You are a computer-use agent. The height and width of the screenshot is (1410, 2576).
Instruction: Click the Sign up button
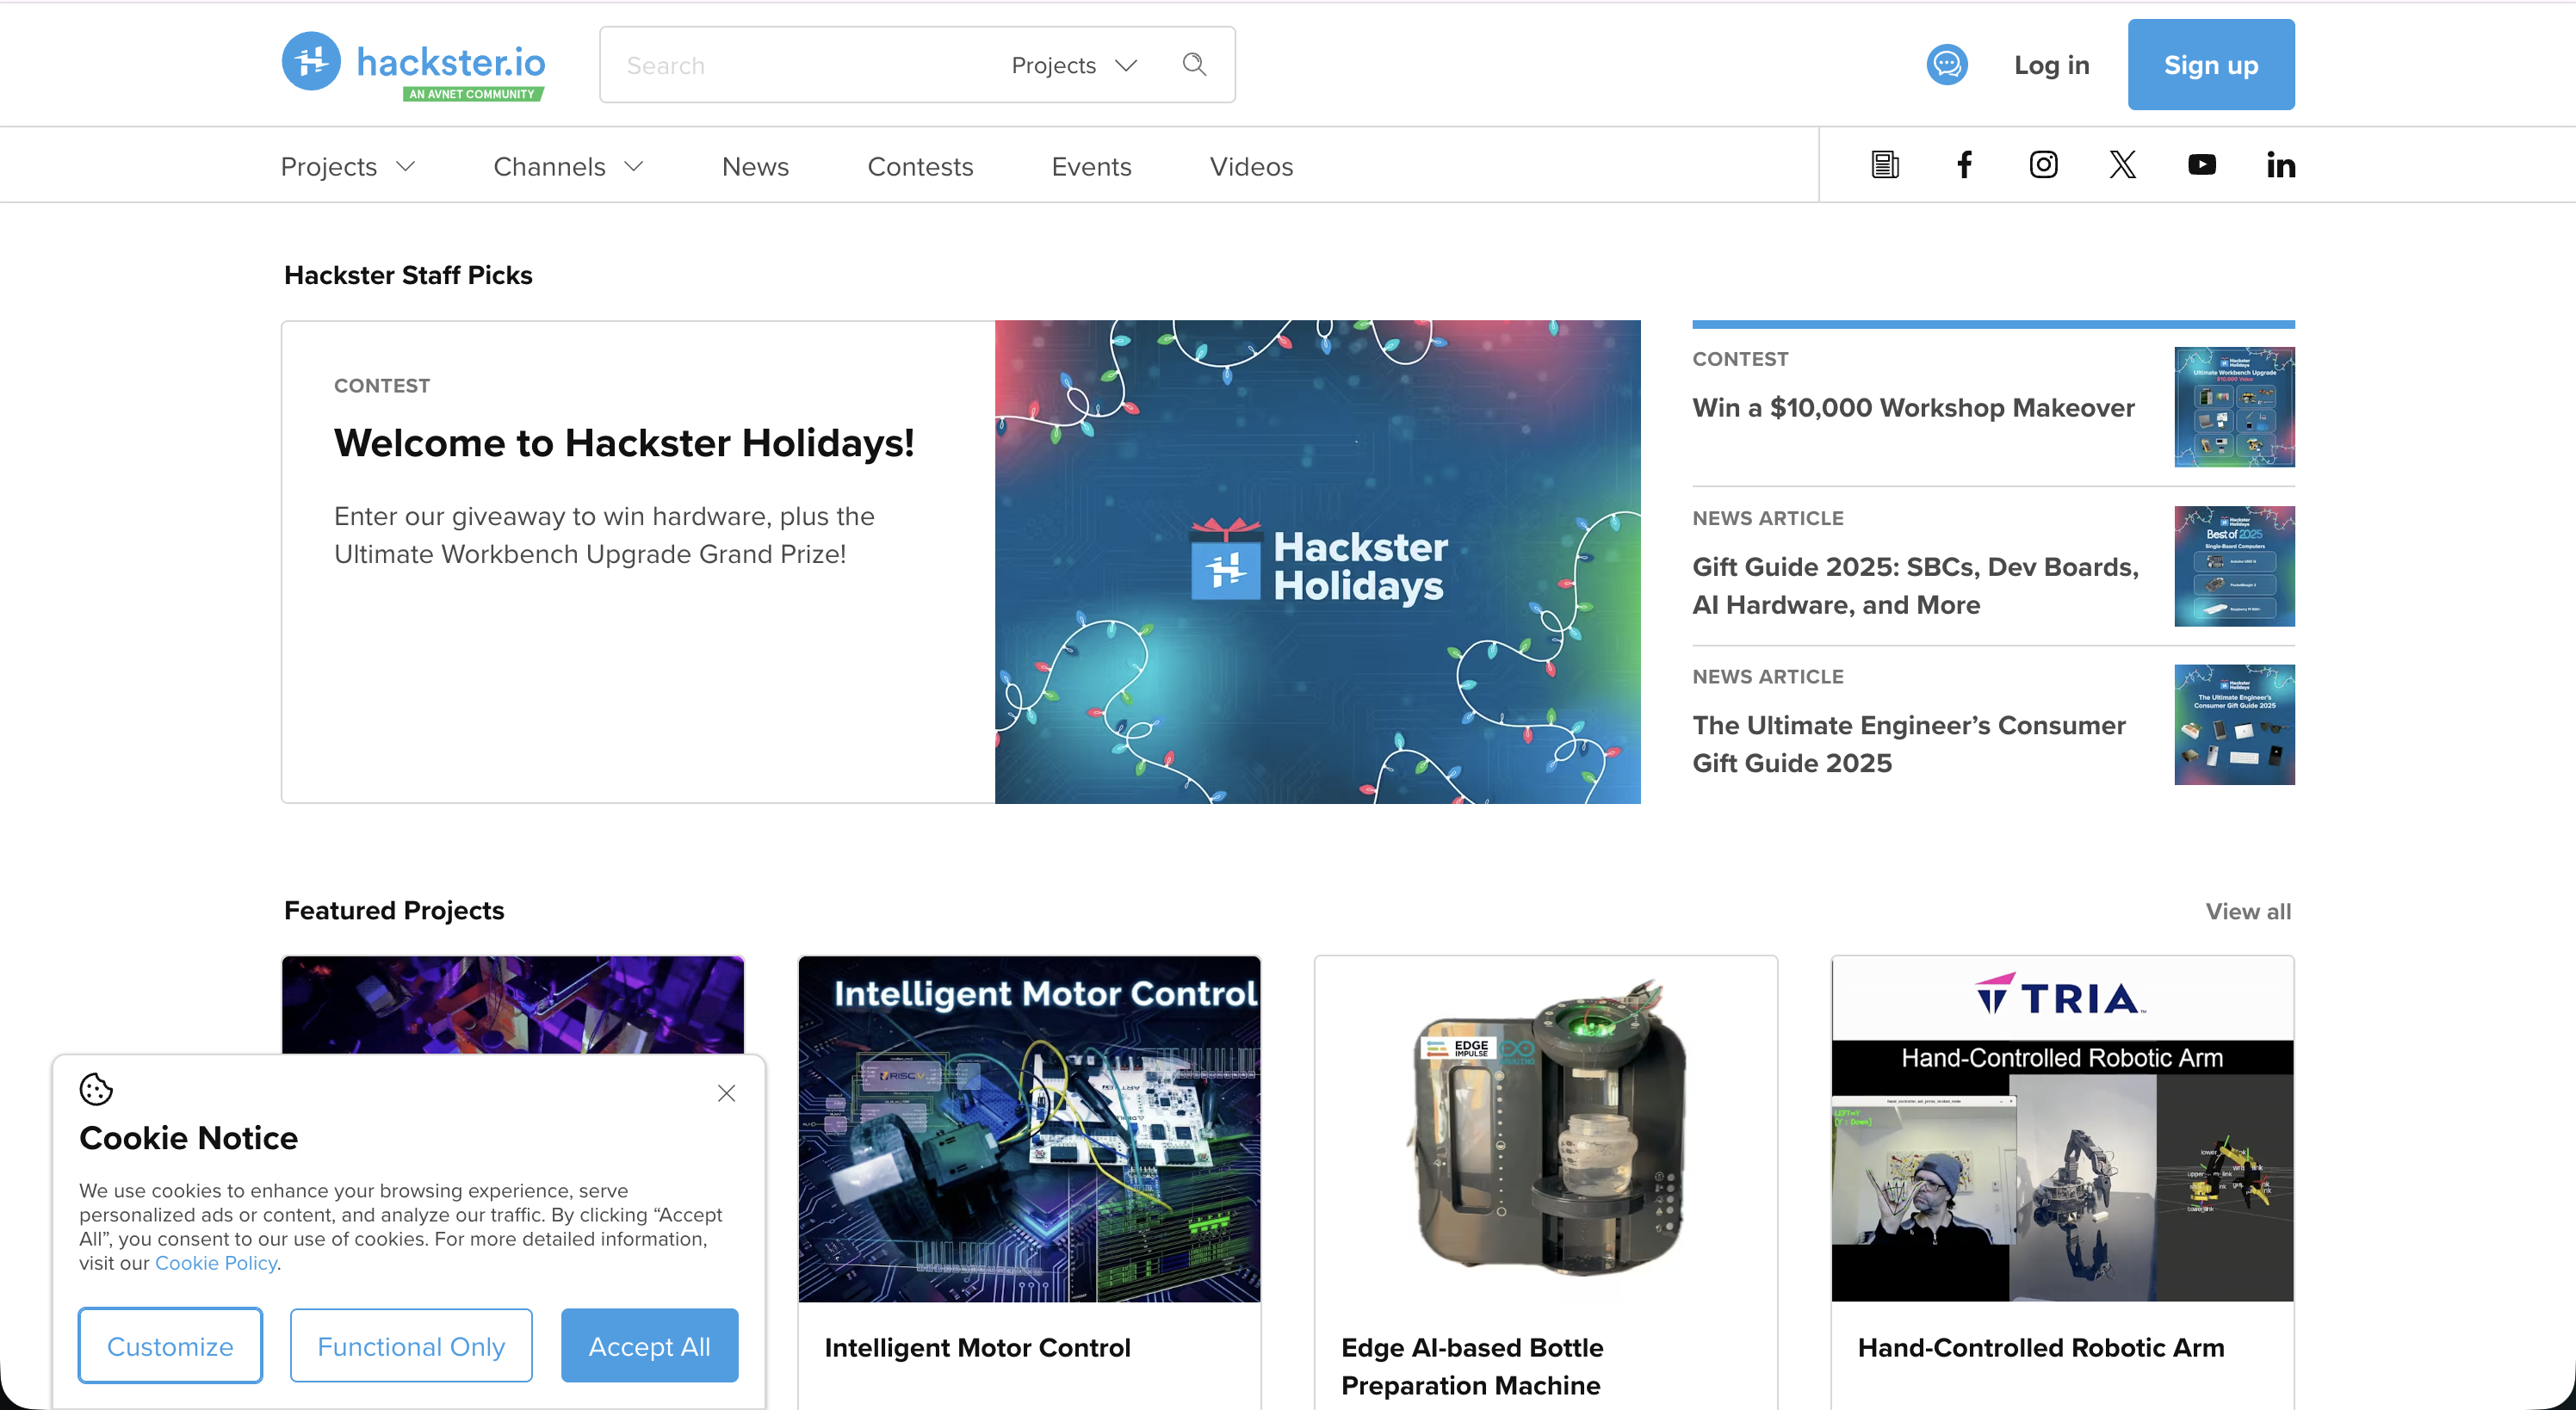click(x=2210, y=65)
